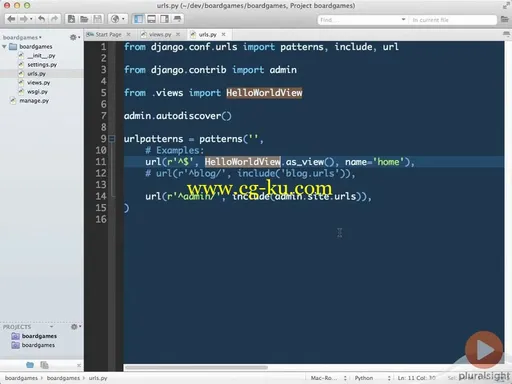Toggle the right pane visibility button
Viewport: 512px width, 384px height.
coord(164,19)
